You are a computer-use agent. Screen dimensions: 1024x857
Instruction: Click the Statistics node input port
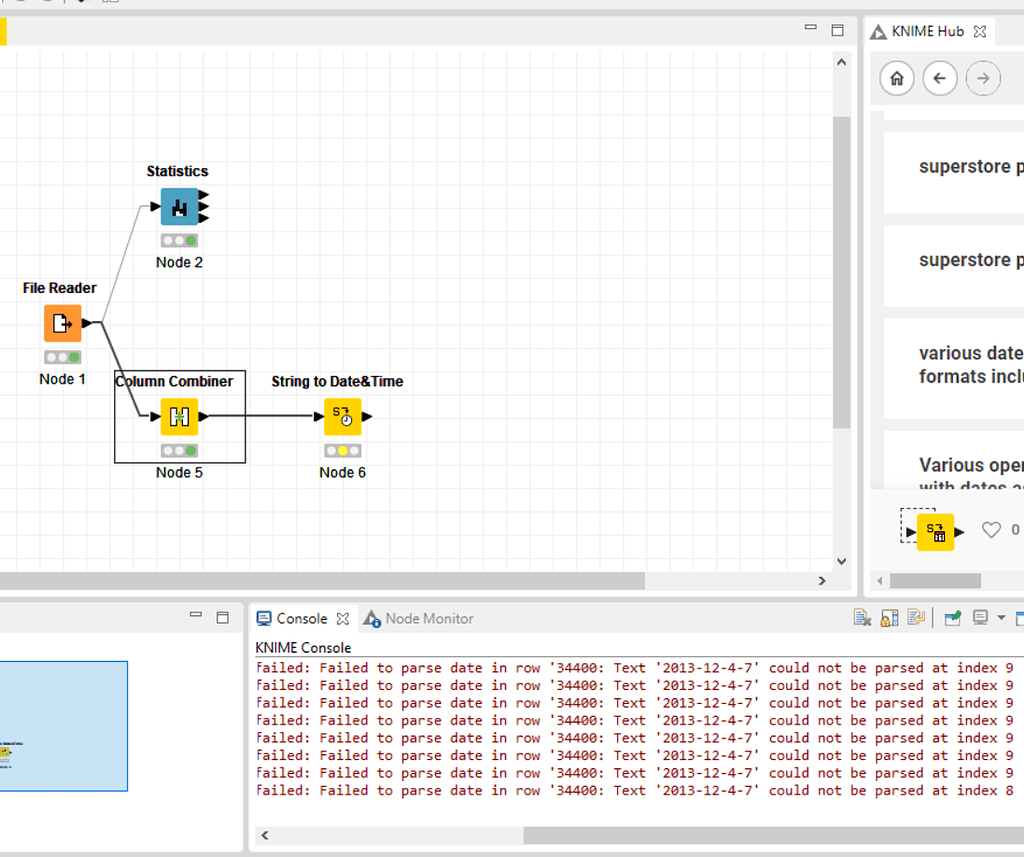155,206
